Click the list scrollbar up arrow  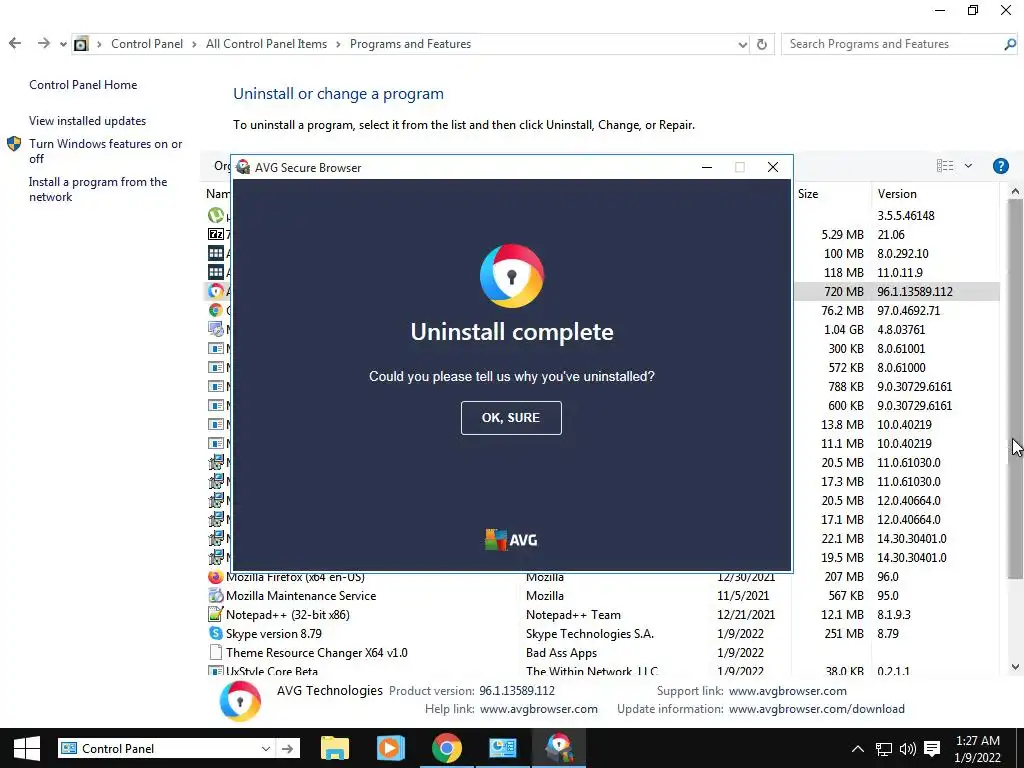[x=1015, y=191]
